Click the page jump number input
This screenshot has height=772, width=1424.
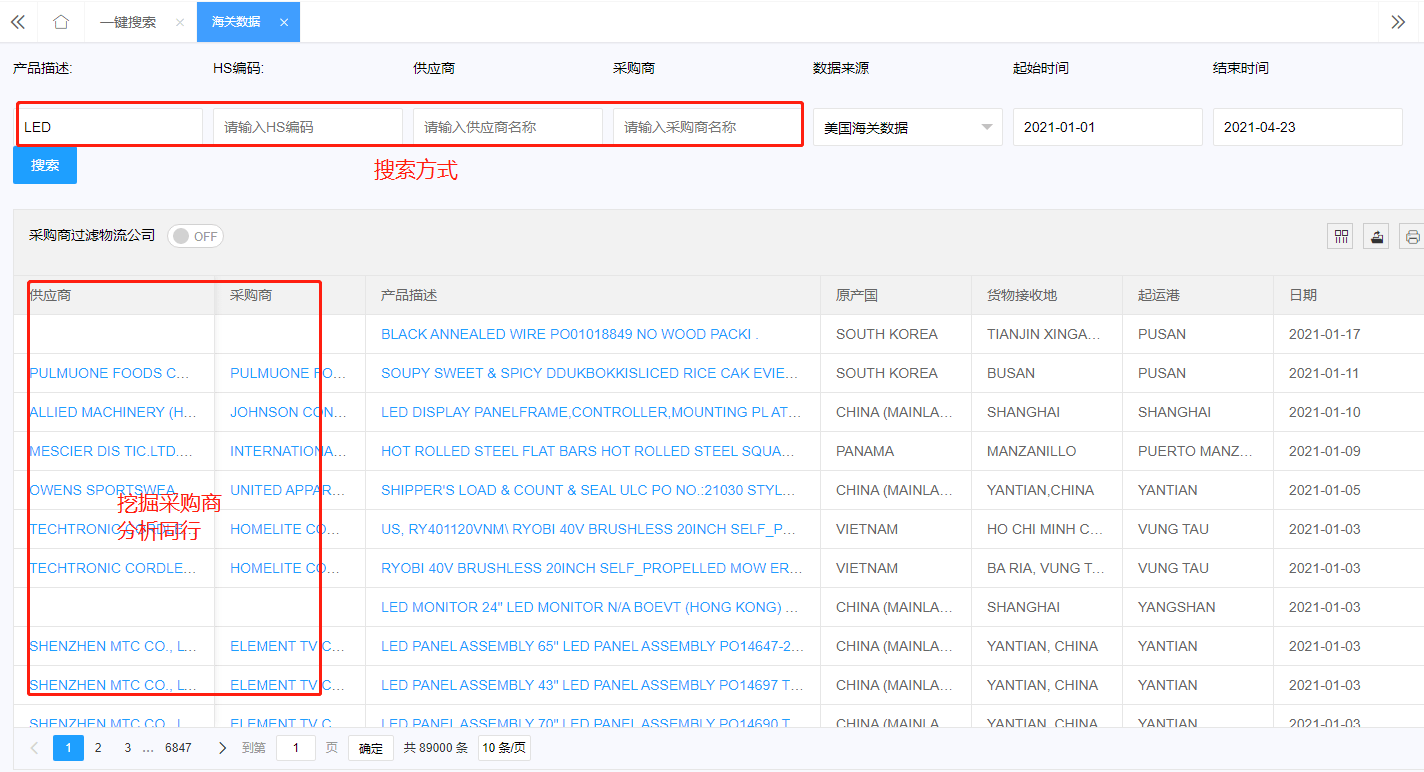click(296, 748)
